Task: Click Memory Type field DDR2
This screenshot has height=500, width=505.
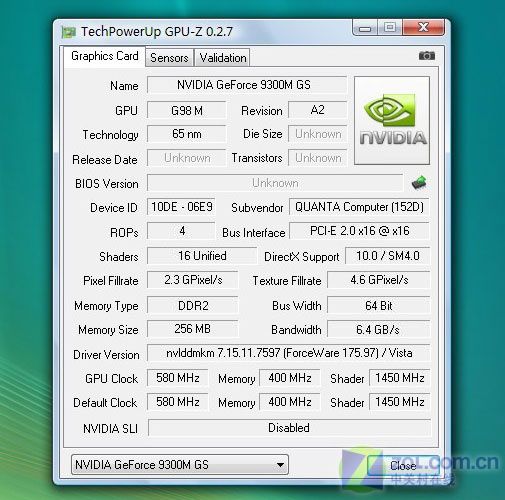Action: click(x=193, y=305)
